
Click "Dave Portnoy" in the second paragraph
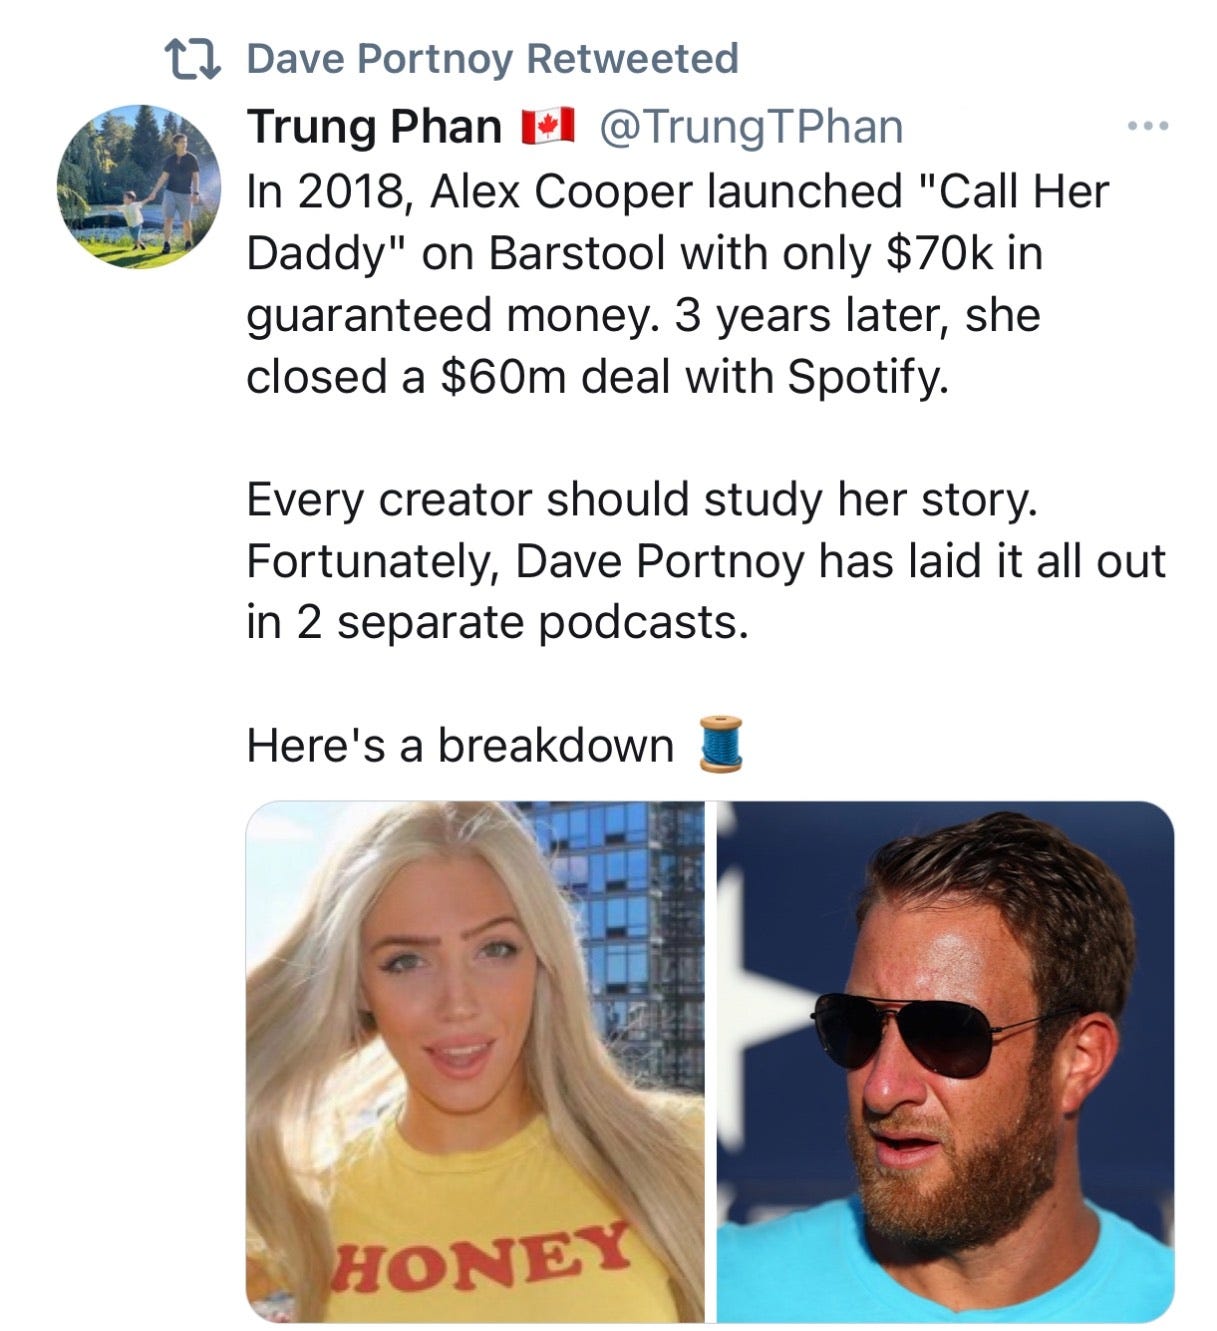[659, 561]
